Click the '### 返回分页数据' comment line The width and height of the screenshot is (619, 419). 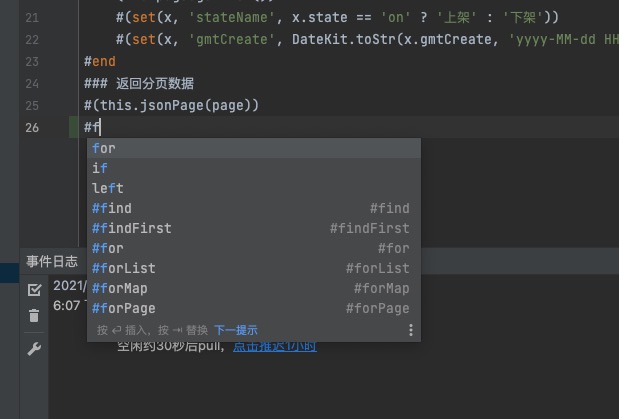(x=140, y=83)
